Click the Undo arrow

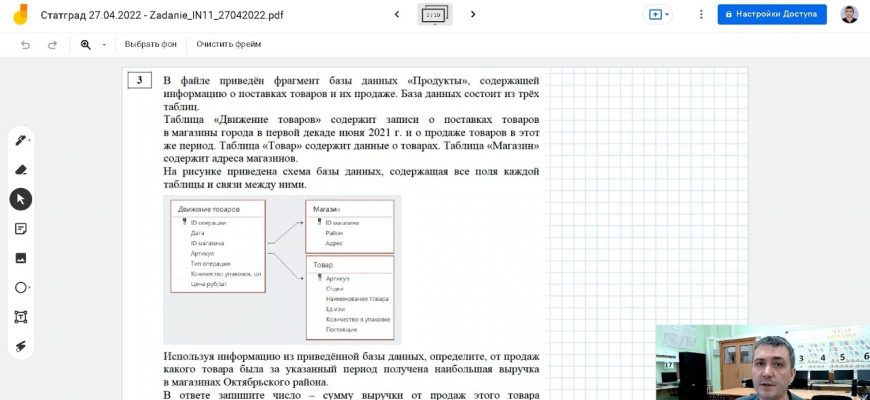[26, 45]
